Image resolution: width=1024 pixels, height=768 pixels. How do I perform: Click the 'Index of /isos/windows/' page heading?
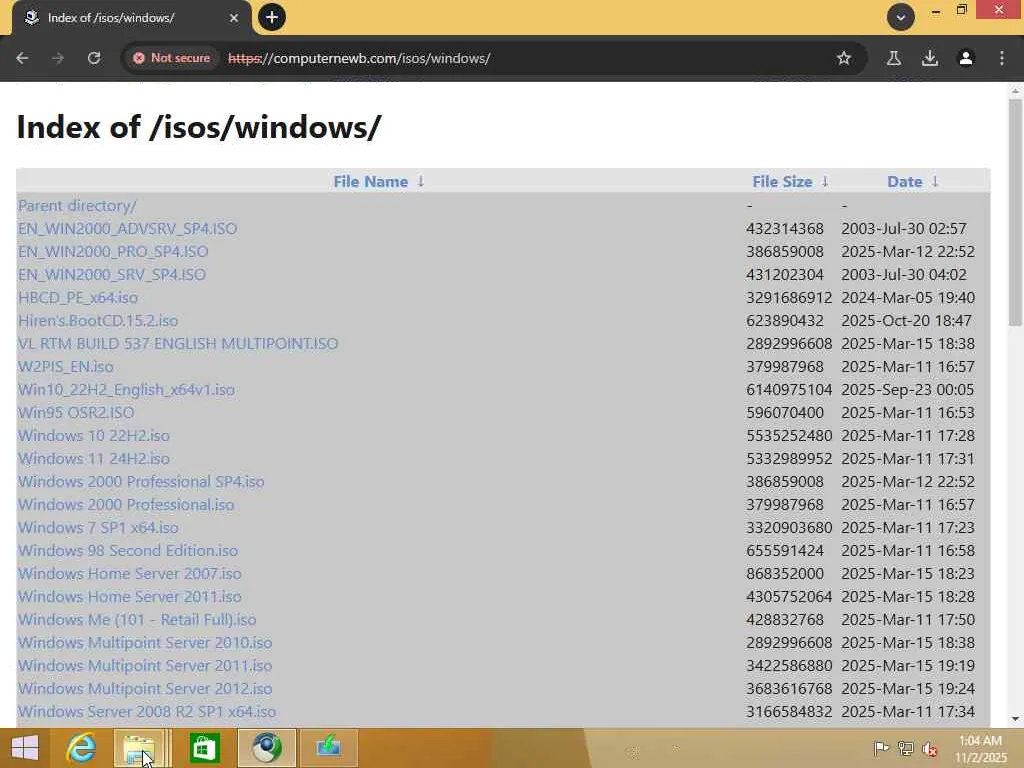pos(199,126)
